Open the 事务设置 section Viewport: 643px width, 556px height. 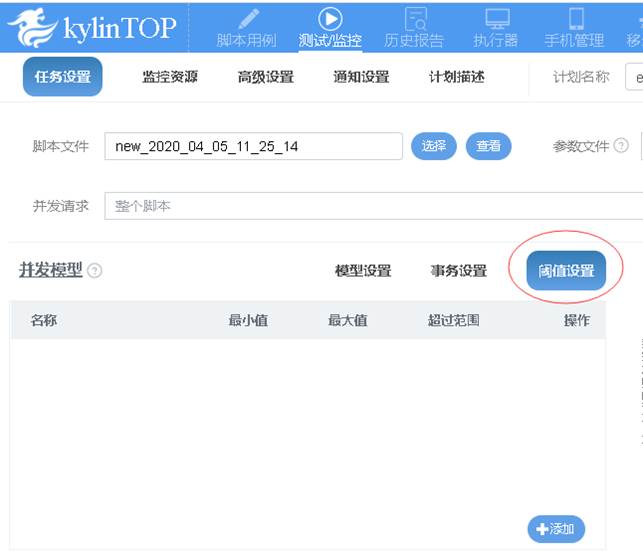pyautogui.click(x=458, y=271)
